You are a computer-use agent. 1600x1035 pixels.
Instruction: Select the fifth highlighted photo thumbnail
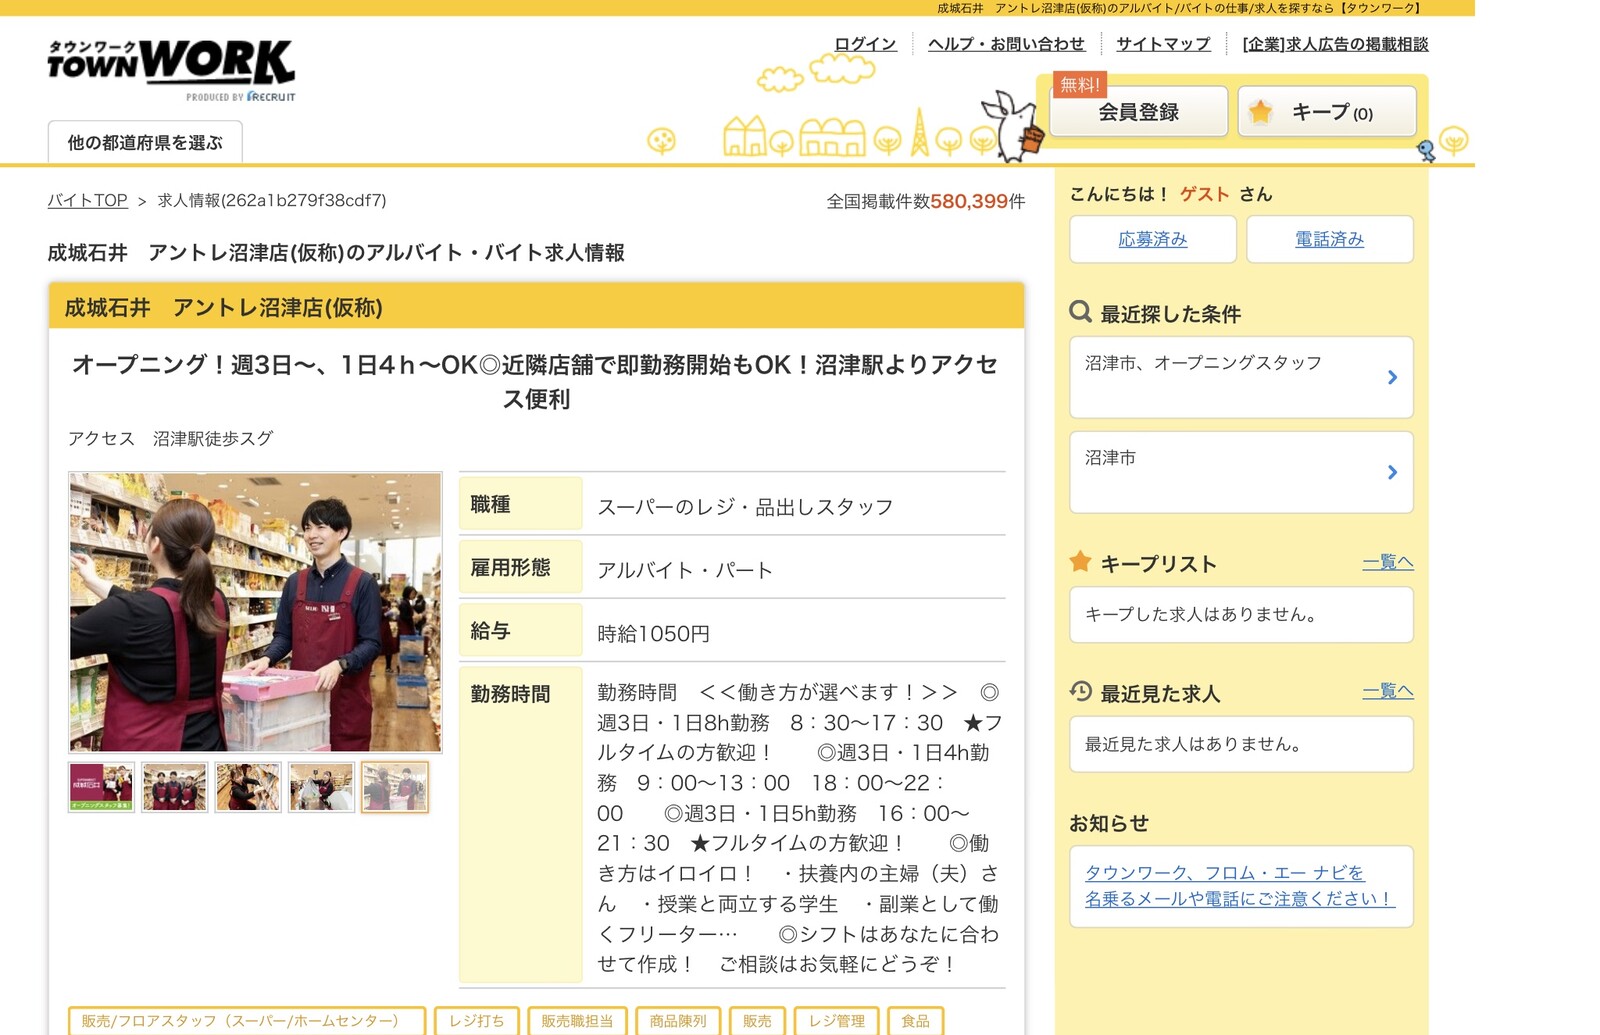395,787
